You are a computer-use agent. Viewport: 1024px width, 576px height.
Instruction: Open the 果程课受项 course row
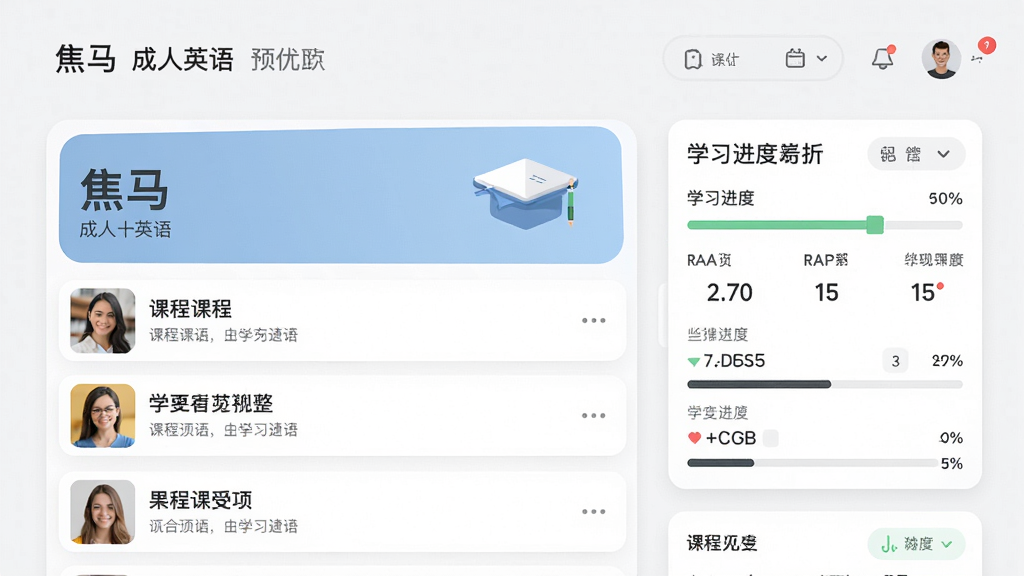point(342,512)
